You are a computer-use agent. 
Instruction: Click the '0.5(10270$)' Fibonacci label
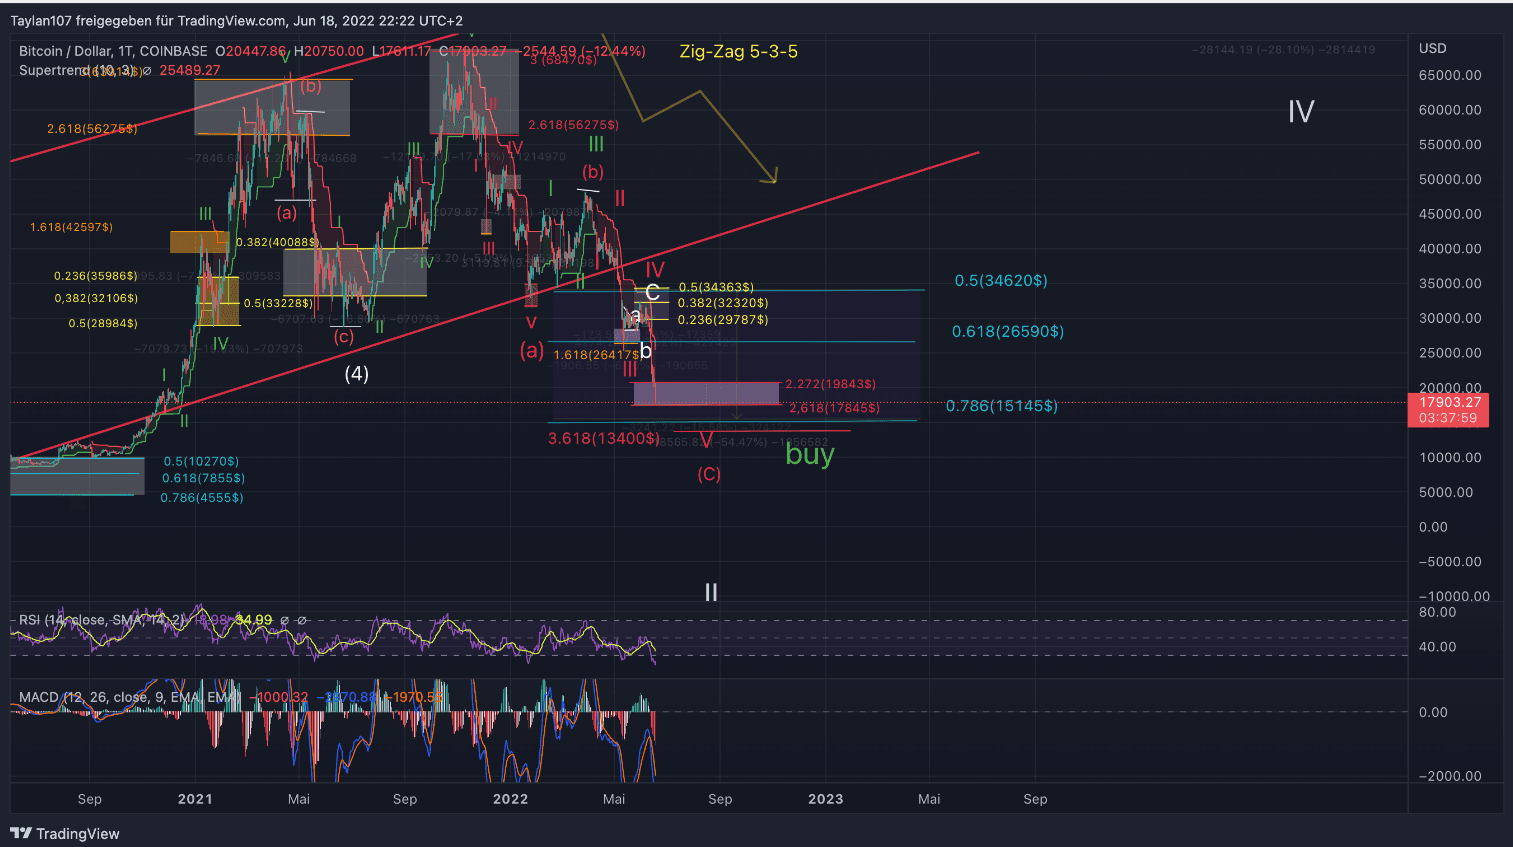click(201, 462)
